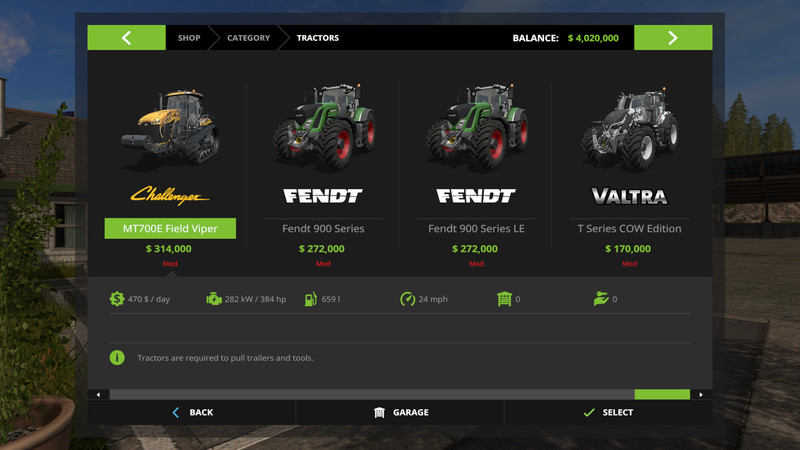800x450 pixels.
Task: Click the engine power icon
Action: [214, 299]
